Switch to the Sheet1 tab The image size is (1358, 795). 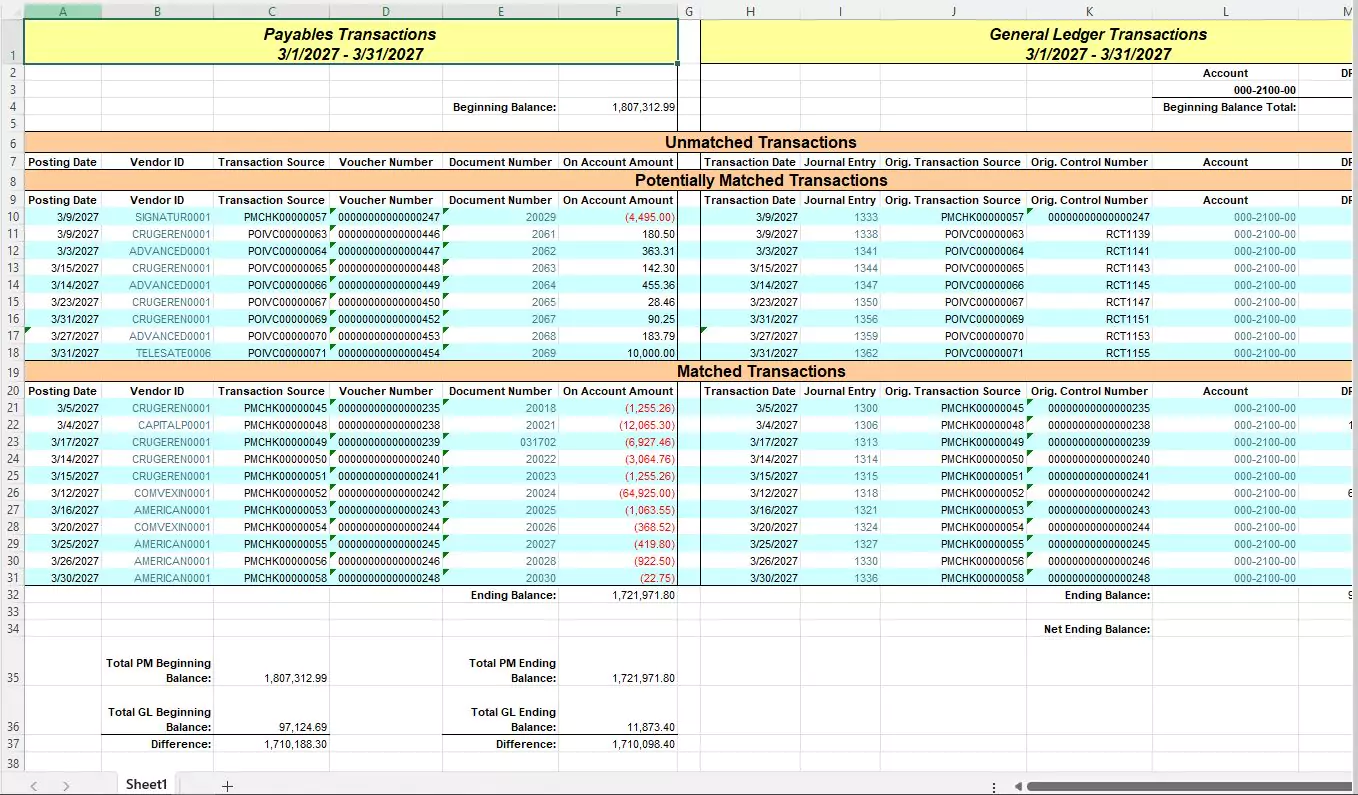[x=146, y=784]
